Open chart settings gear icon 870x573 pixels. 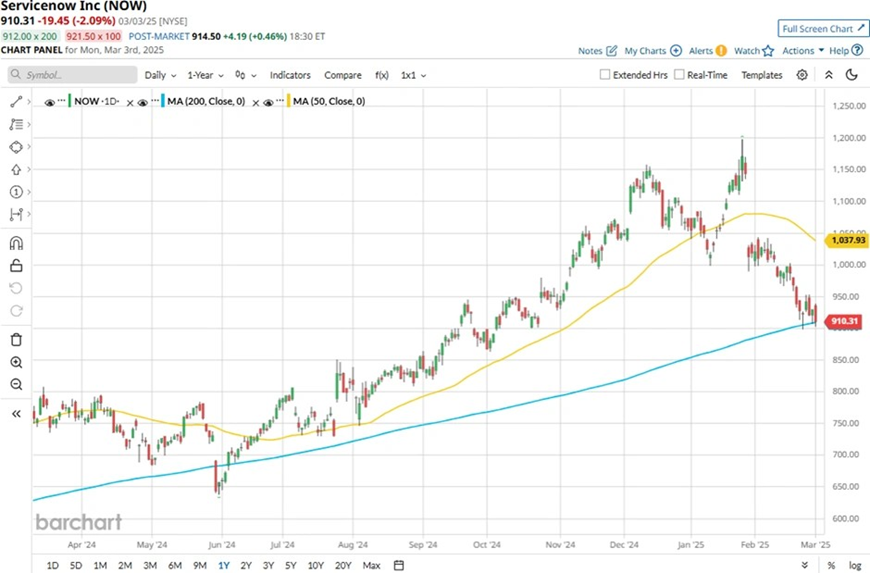click(x=802, y=75)
